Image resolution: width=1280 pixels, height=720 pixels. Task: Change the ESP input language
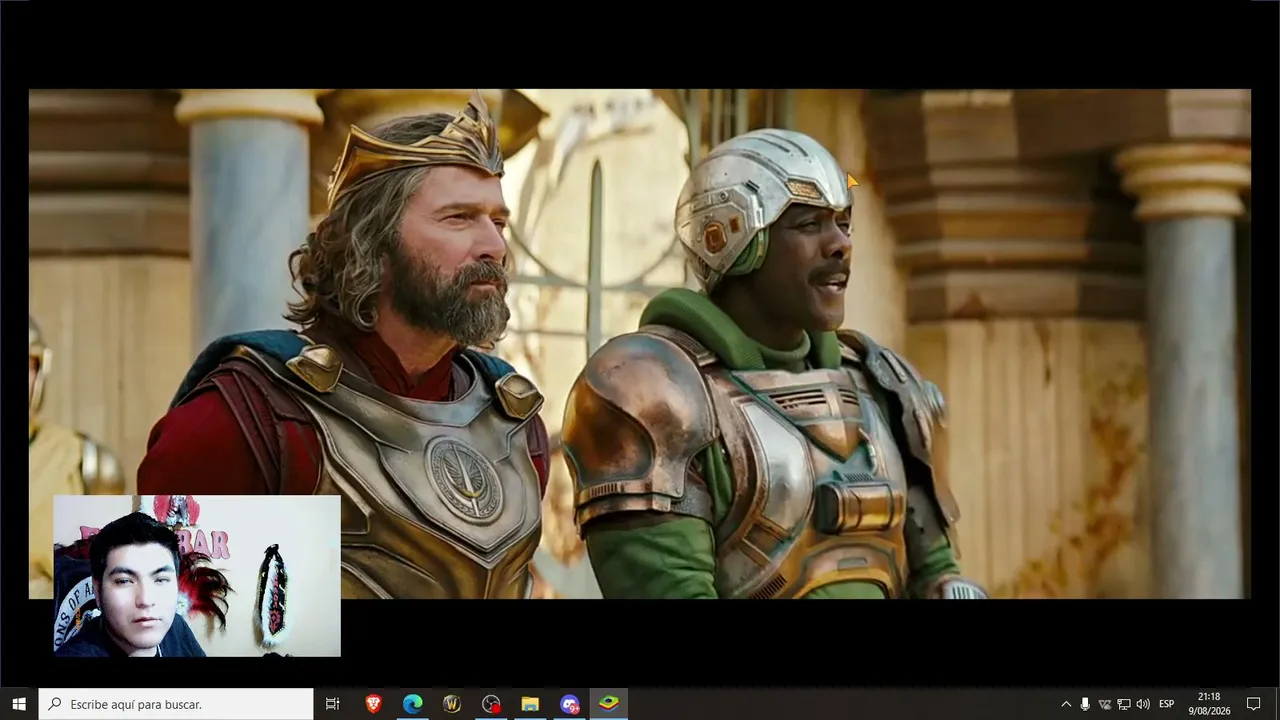[1167, 704]
